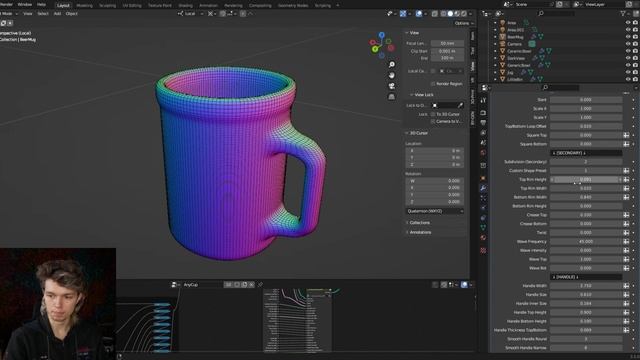Open the Tool properties tab icon
The image size is (640, 360).
[x=483, y=100]
